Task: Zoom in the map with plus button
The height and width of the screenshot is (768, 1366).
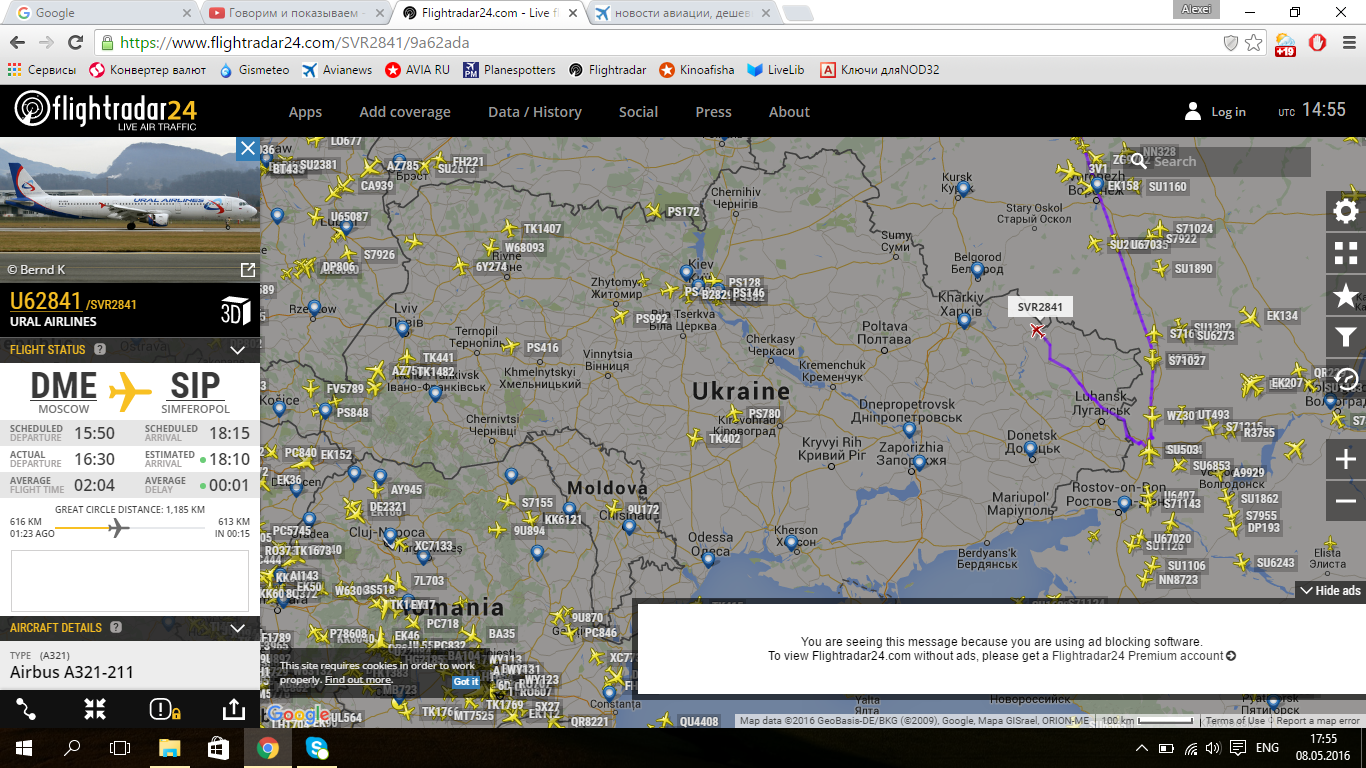Action: pos(1346,460)
